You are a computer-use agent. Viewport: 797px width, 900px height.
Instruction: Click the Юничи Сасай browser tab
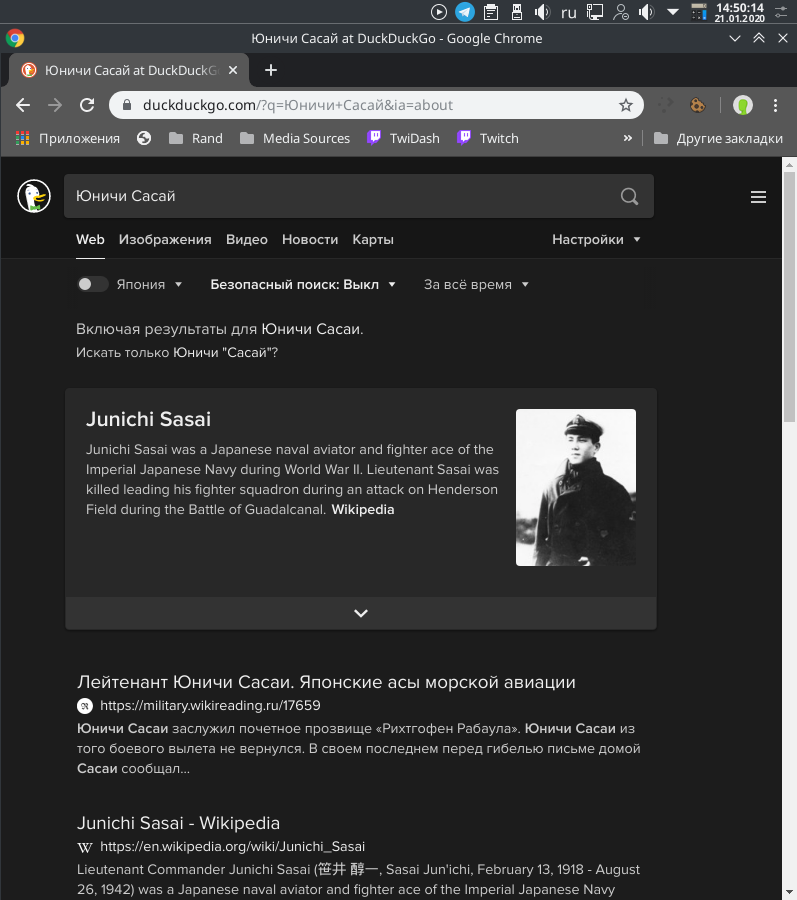click(129, 70)
